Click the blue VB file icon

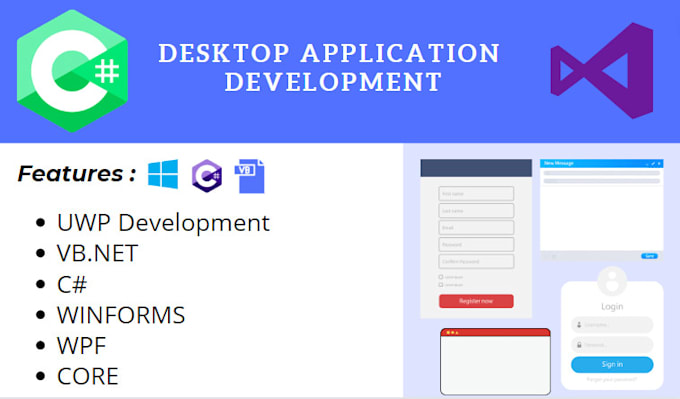[249, 176]
